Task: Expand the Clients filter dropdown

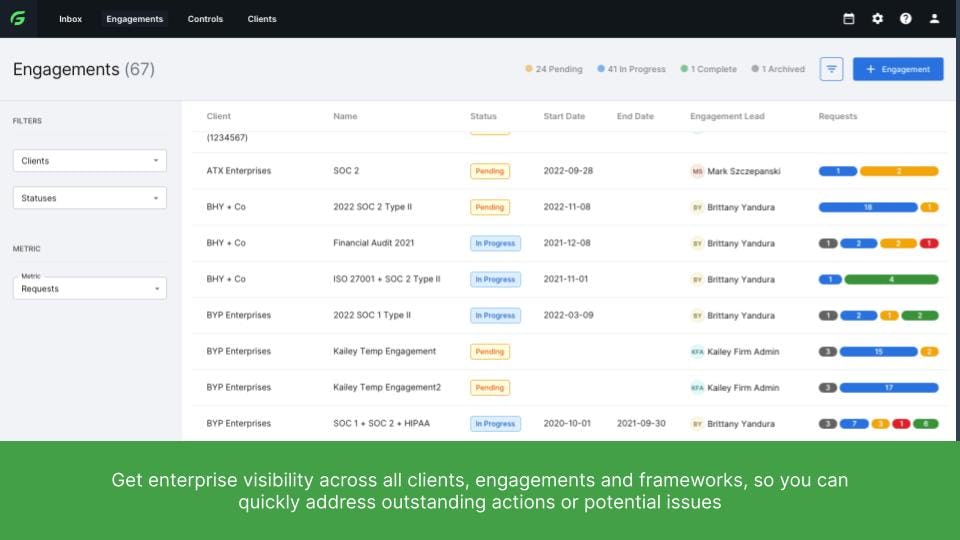Action: click(89, 161)
